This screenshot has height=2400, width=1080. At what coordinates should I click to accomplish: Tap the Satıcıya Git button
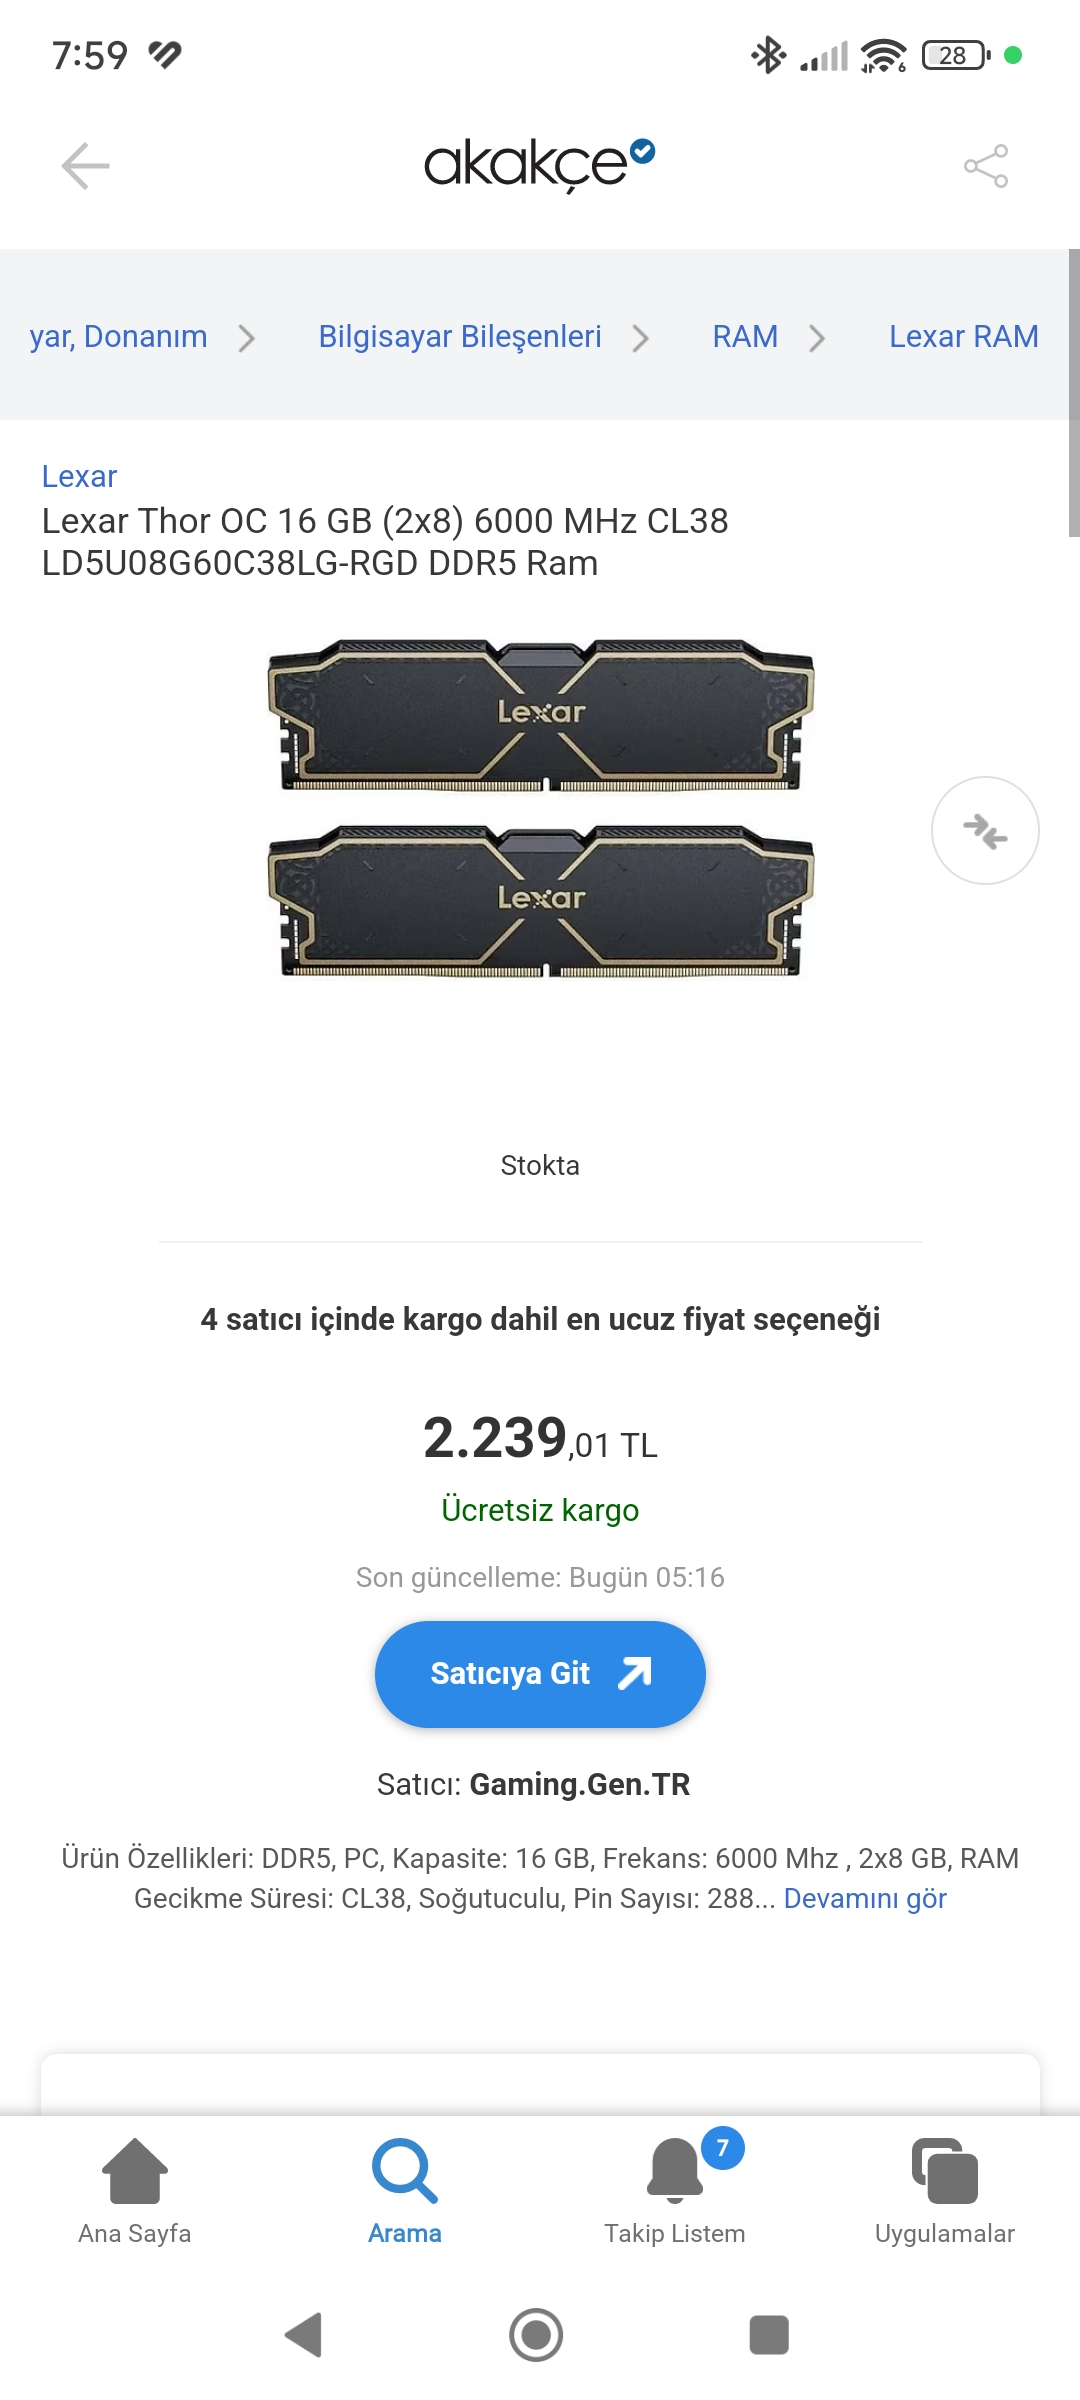[x=540, y=1674]
